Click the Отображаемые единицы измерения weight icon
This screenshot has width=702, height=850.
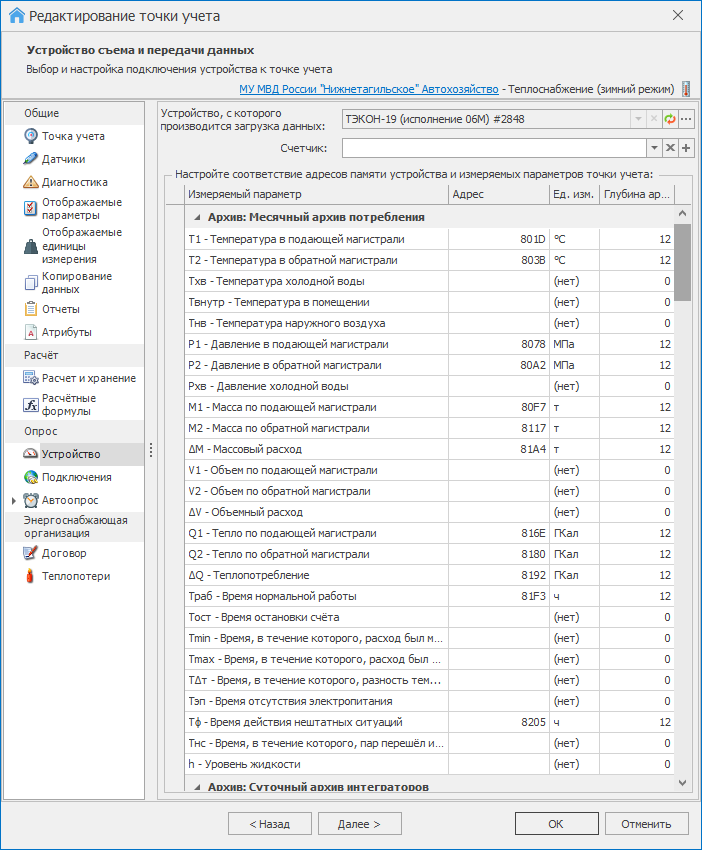pyautogui.click(x=31, y=246)
